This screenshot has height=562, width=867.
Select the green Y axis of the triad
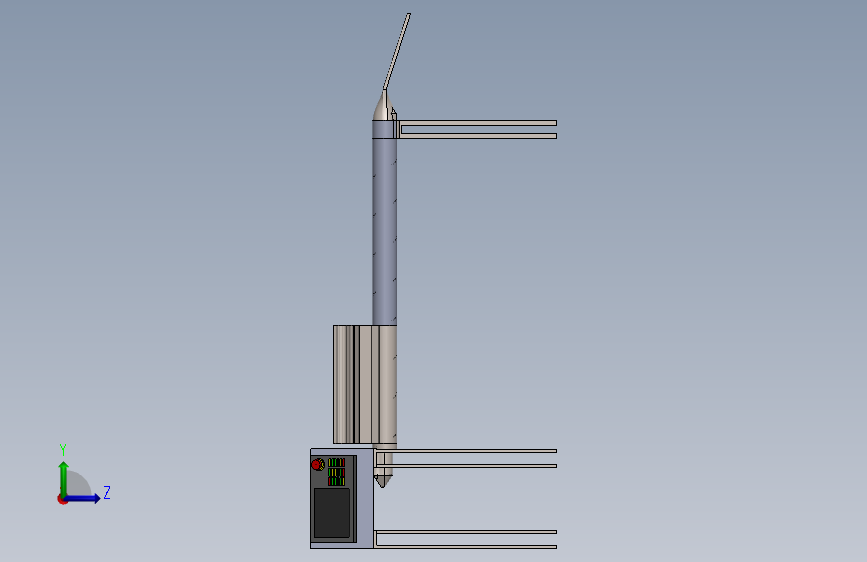coord(64,479)
